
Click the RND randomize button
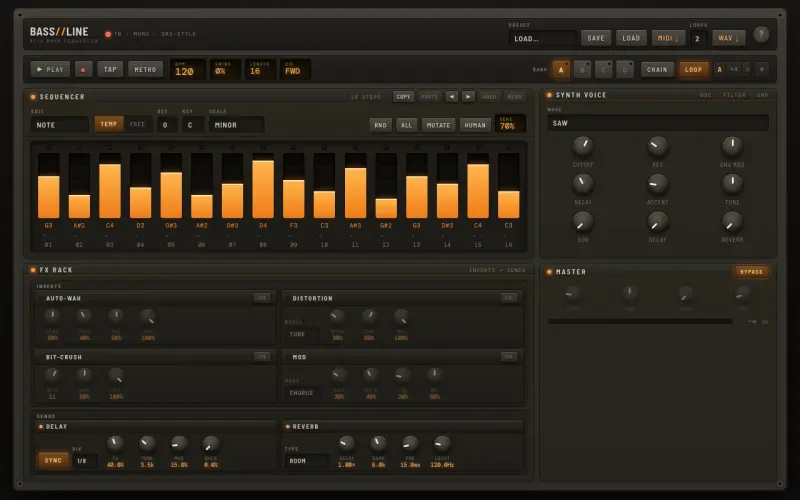pyautogui.click(x=380, y=125)
